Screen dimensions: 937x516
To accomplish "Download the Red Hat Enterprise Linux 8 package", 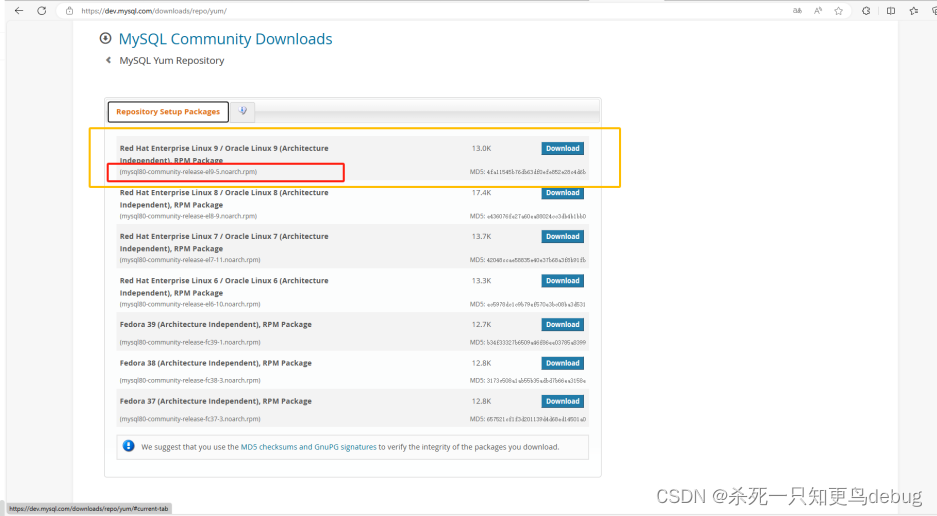I will tap(562, 193).
